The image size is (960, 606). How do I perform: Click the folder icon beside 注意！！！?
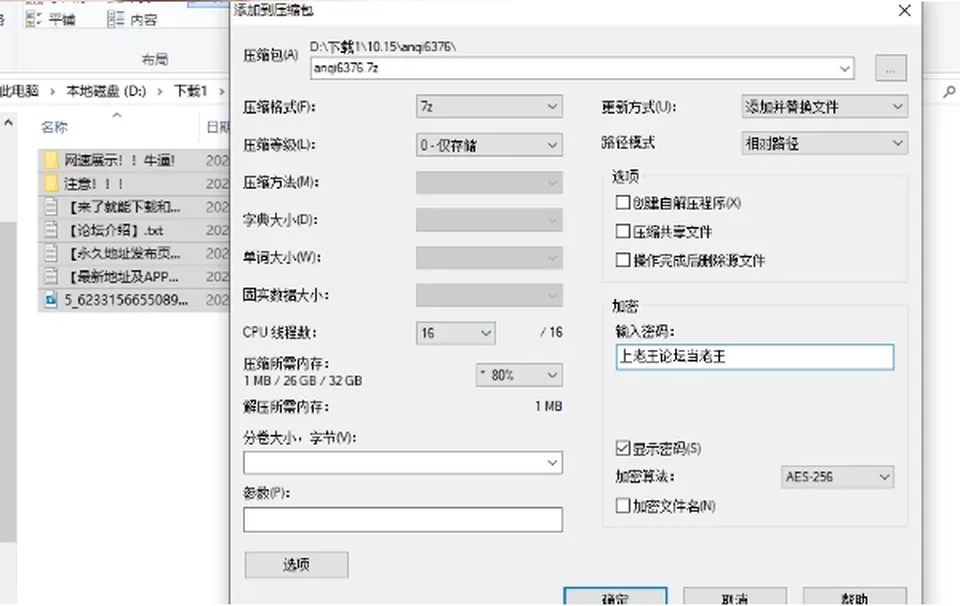51,184
